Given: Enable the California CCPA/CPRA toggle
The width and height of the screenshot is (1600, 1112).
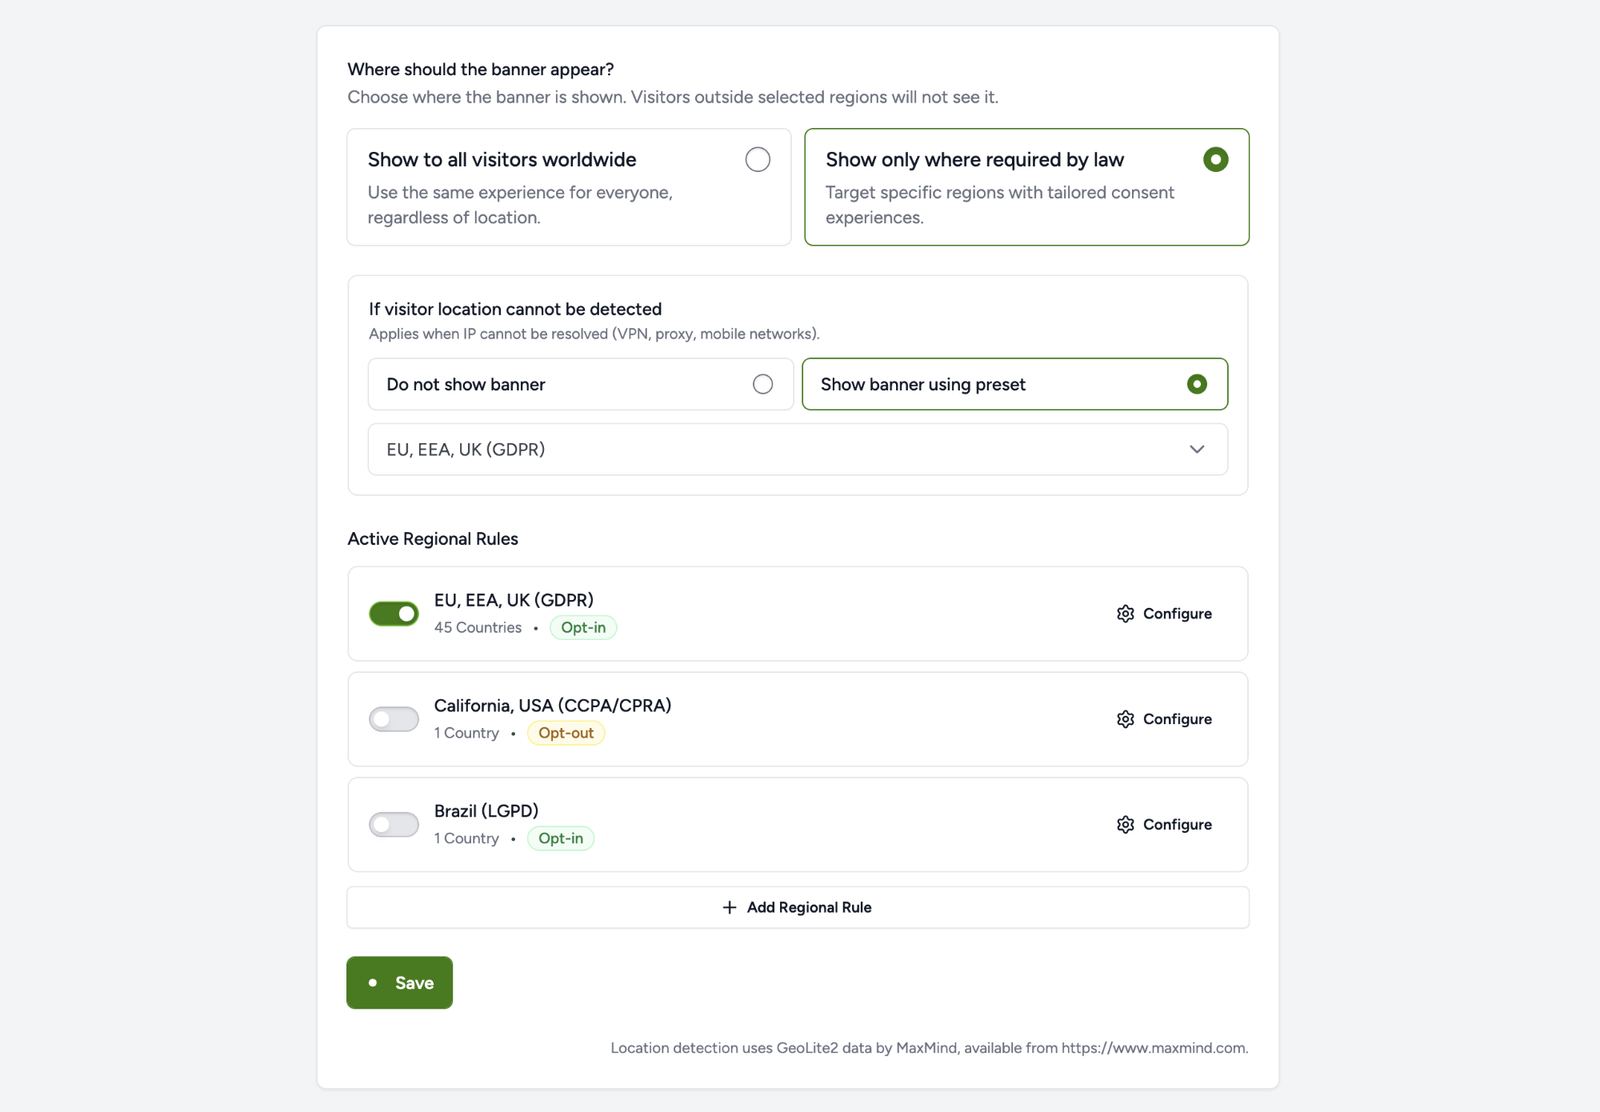Looking at the screenshot, I should click(x=393, y=719).
